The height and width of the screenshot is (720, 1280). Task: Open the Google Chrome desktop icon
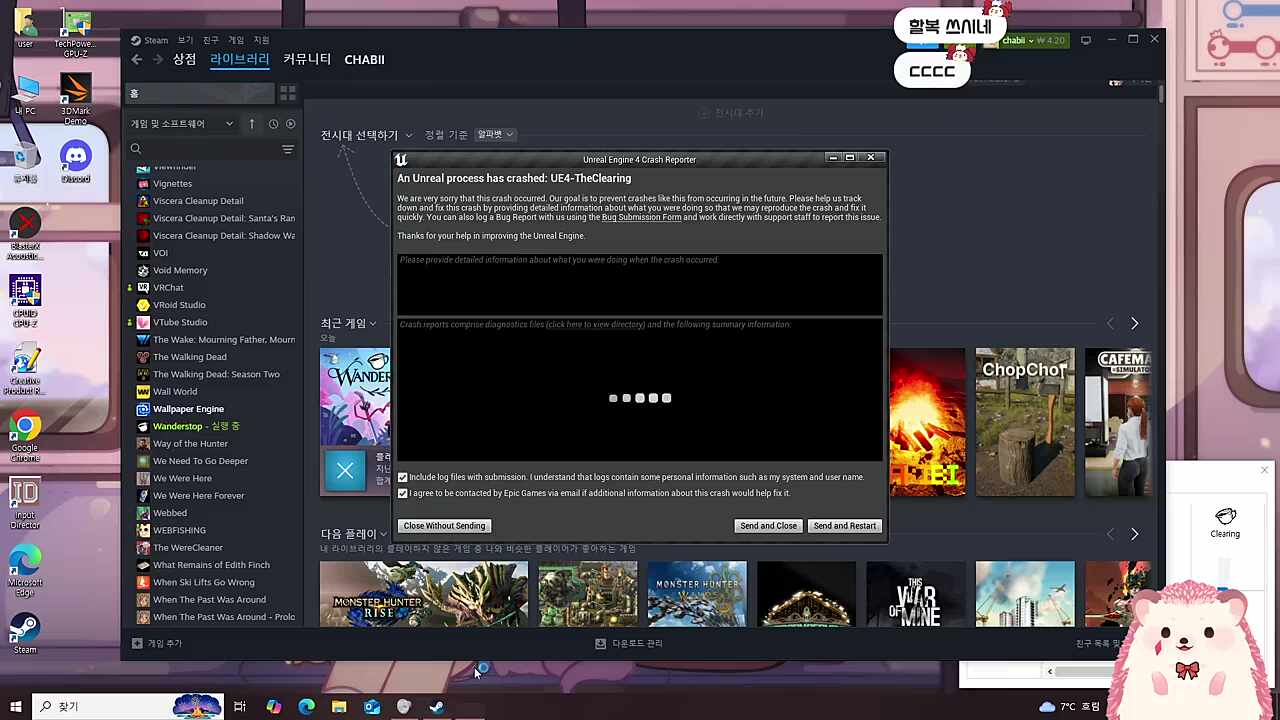[x=25, y=436]
